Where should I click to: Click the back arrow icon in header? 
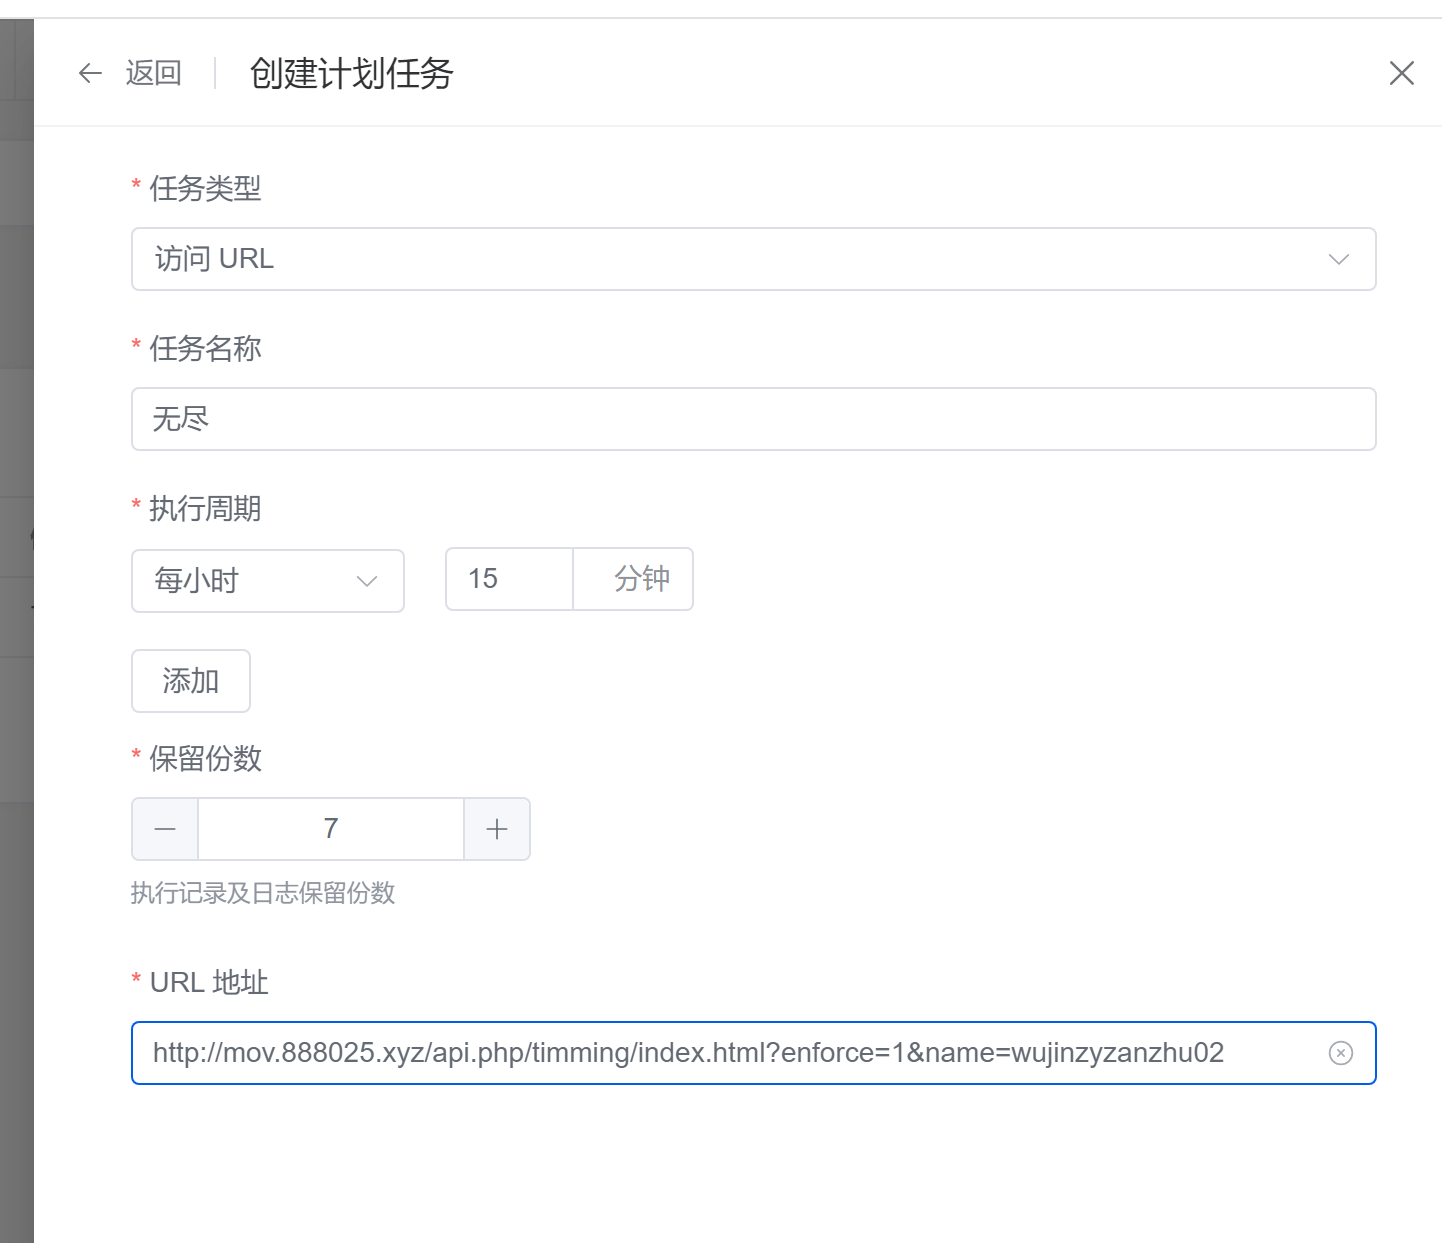pos(90,73)
